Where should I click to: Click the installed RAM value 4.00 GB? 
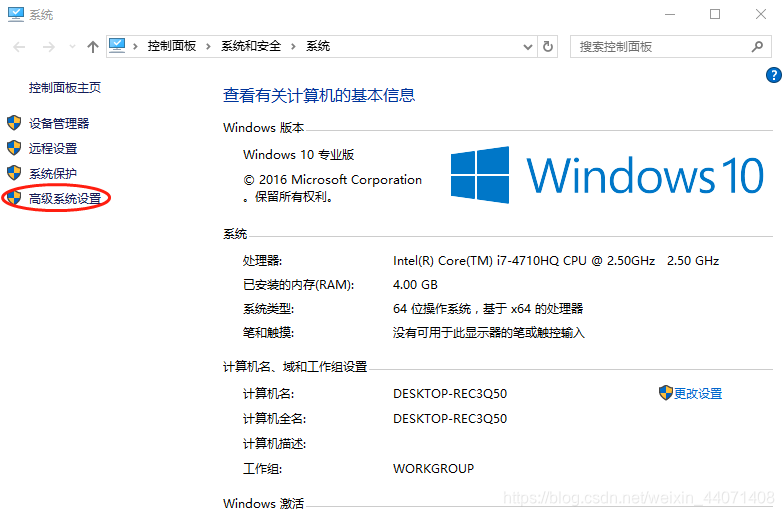coord(415,284)
